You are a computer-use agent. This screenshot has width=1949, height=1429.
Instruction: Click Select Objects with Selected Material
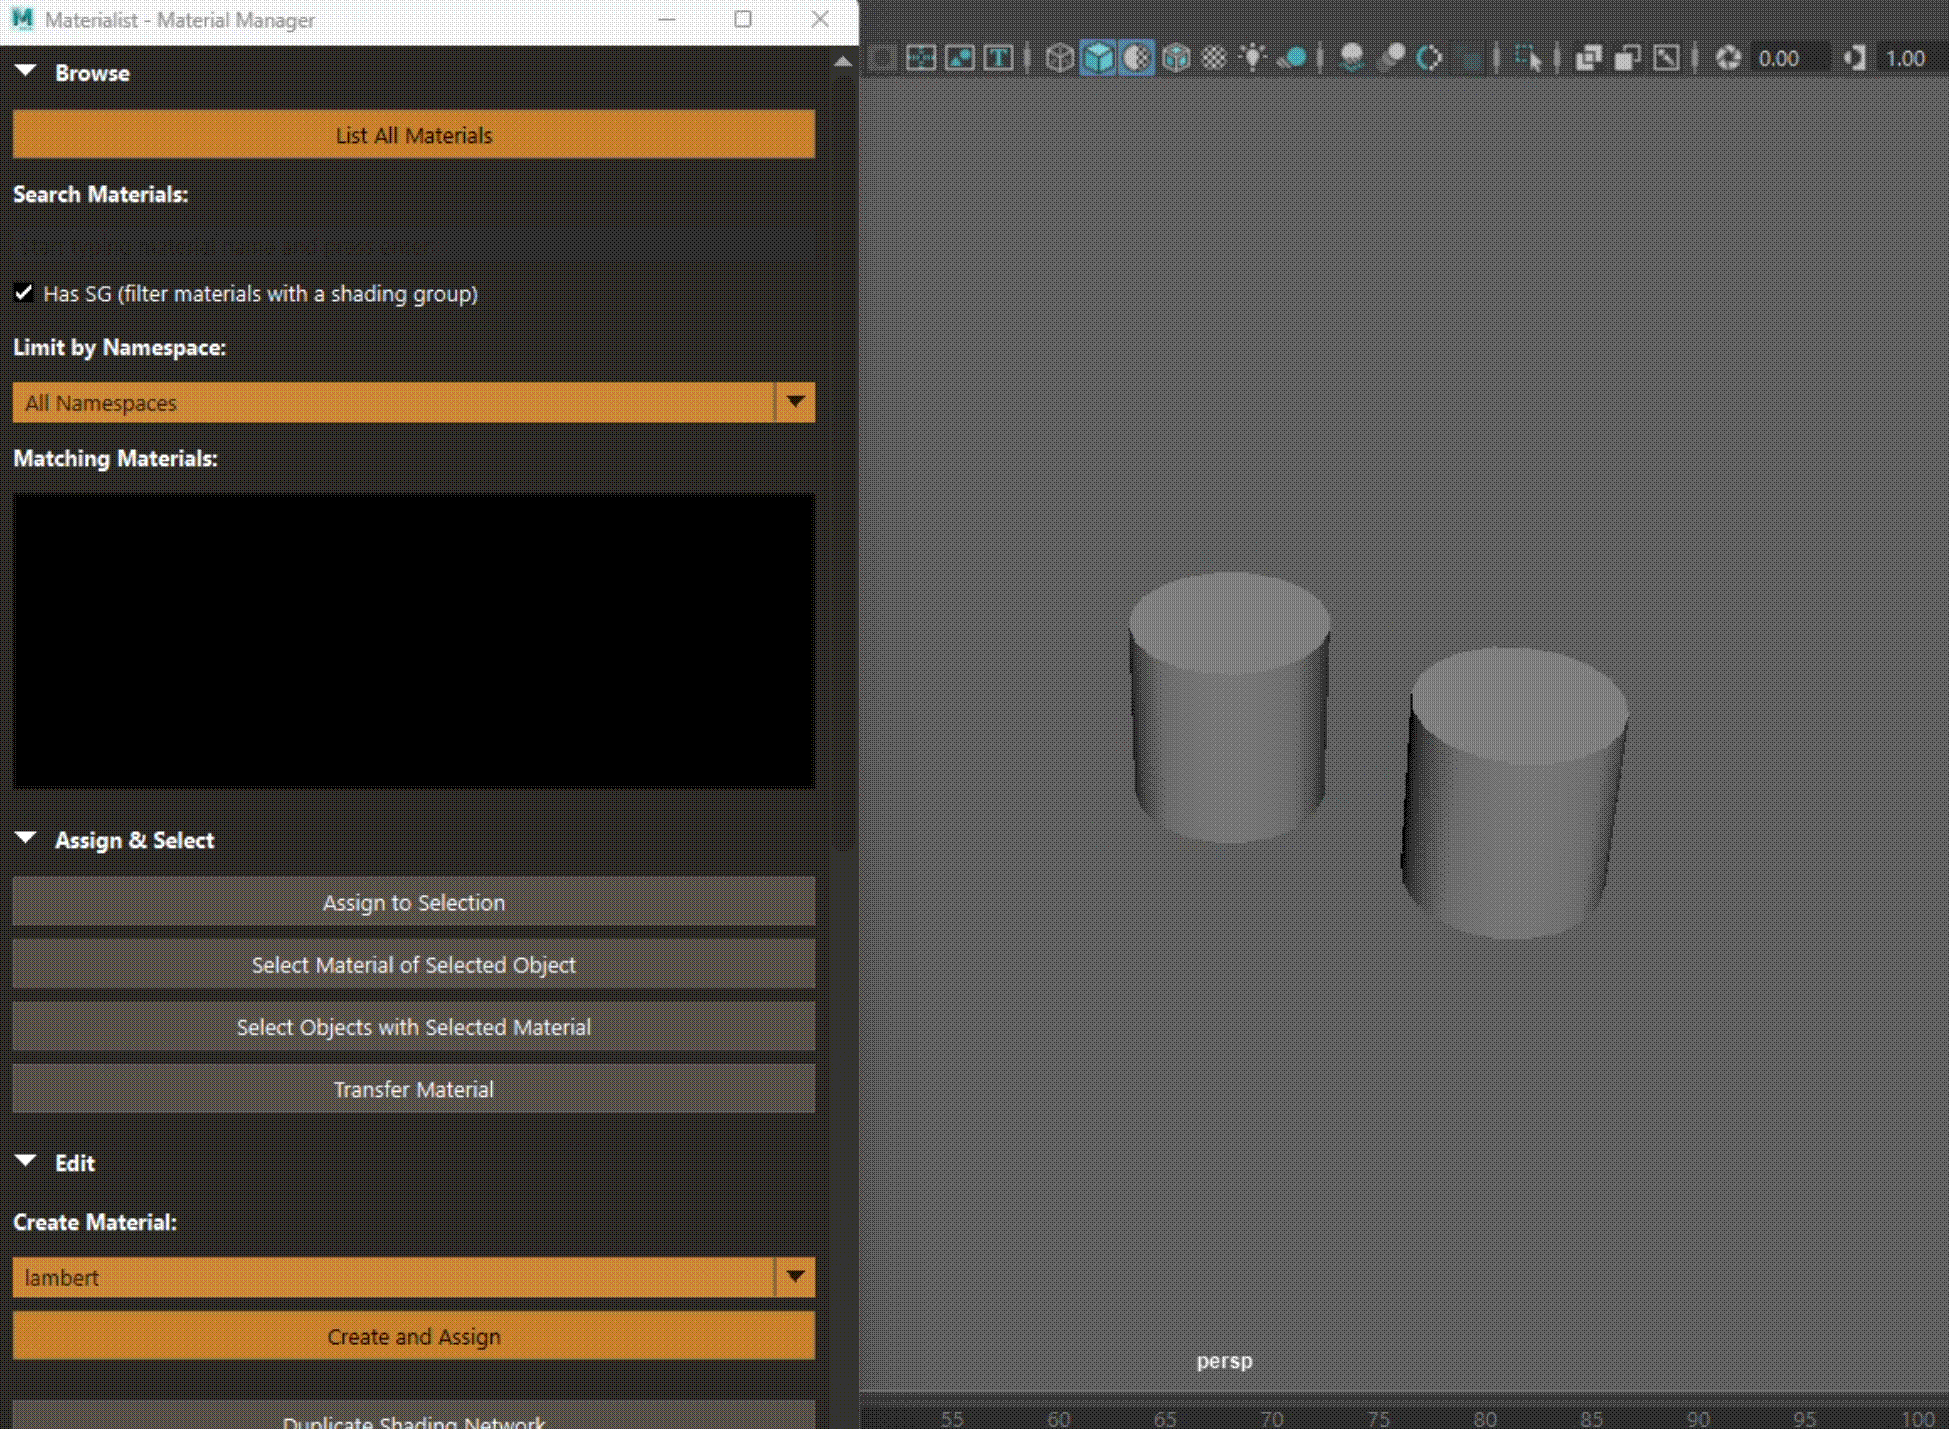point(414,1026)
